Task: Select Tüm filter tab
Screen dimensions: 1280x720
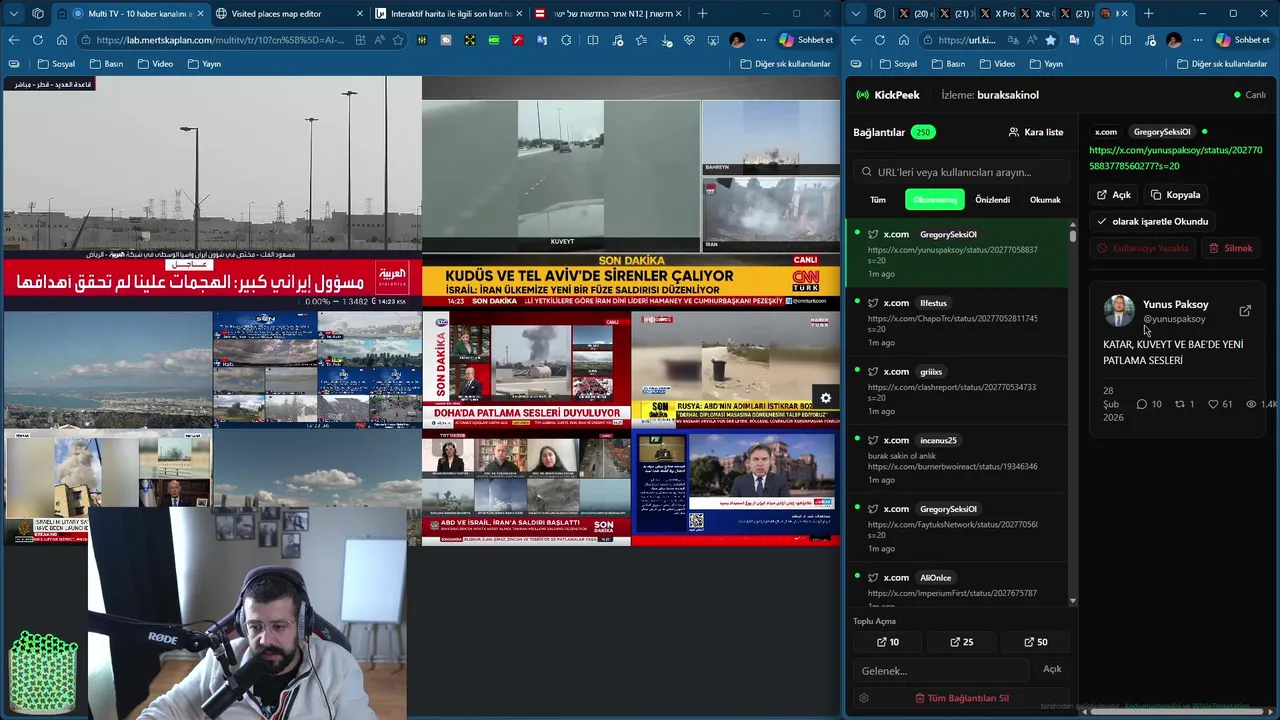Action: click(x=878, y=200)
